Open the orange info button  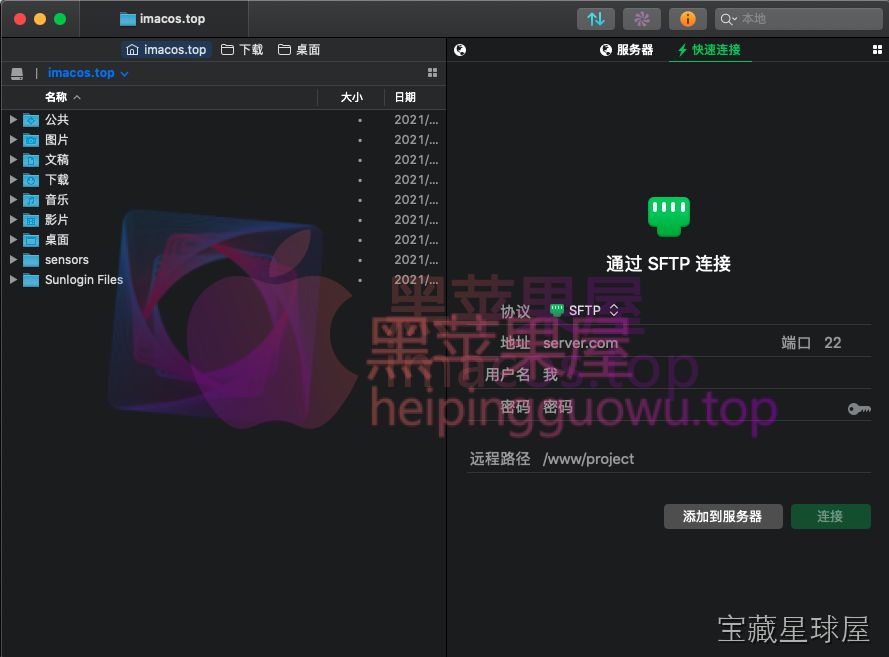click(688, 19)
